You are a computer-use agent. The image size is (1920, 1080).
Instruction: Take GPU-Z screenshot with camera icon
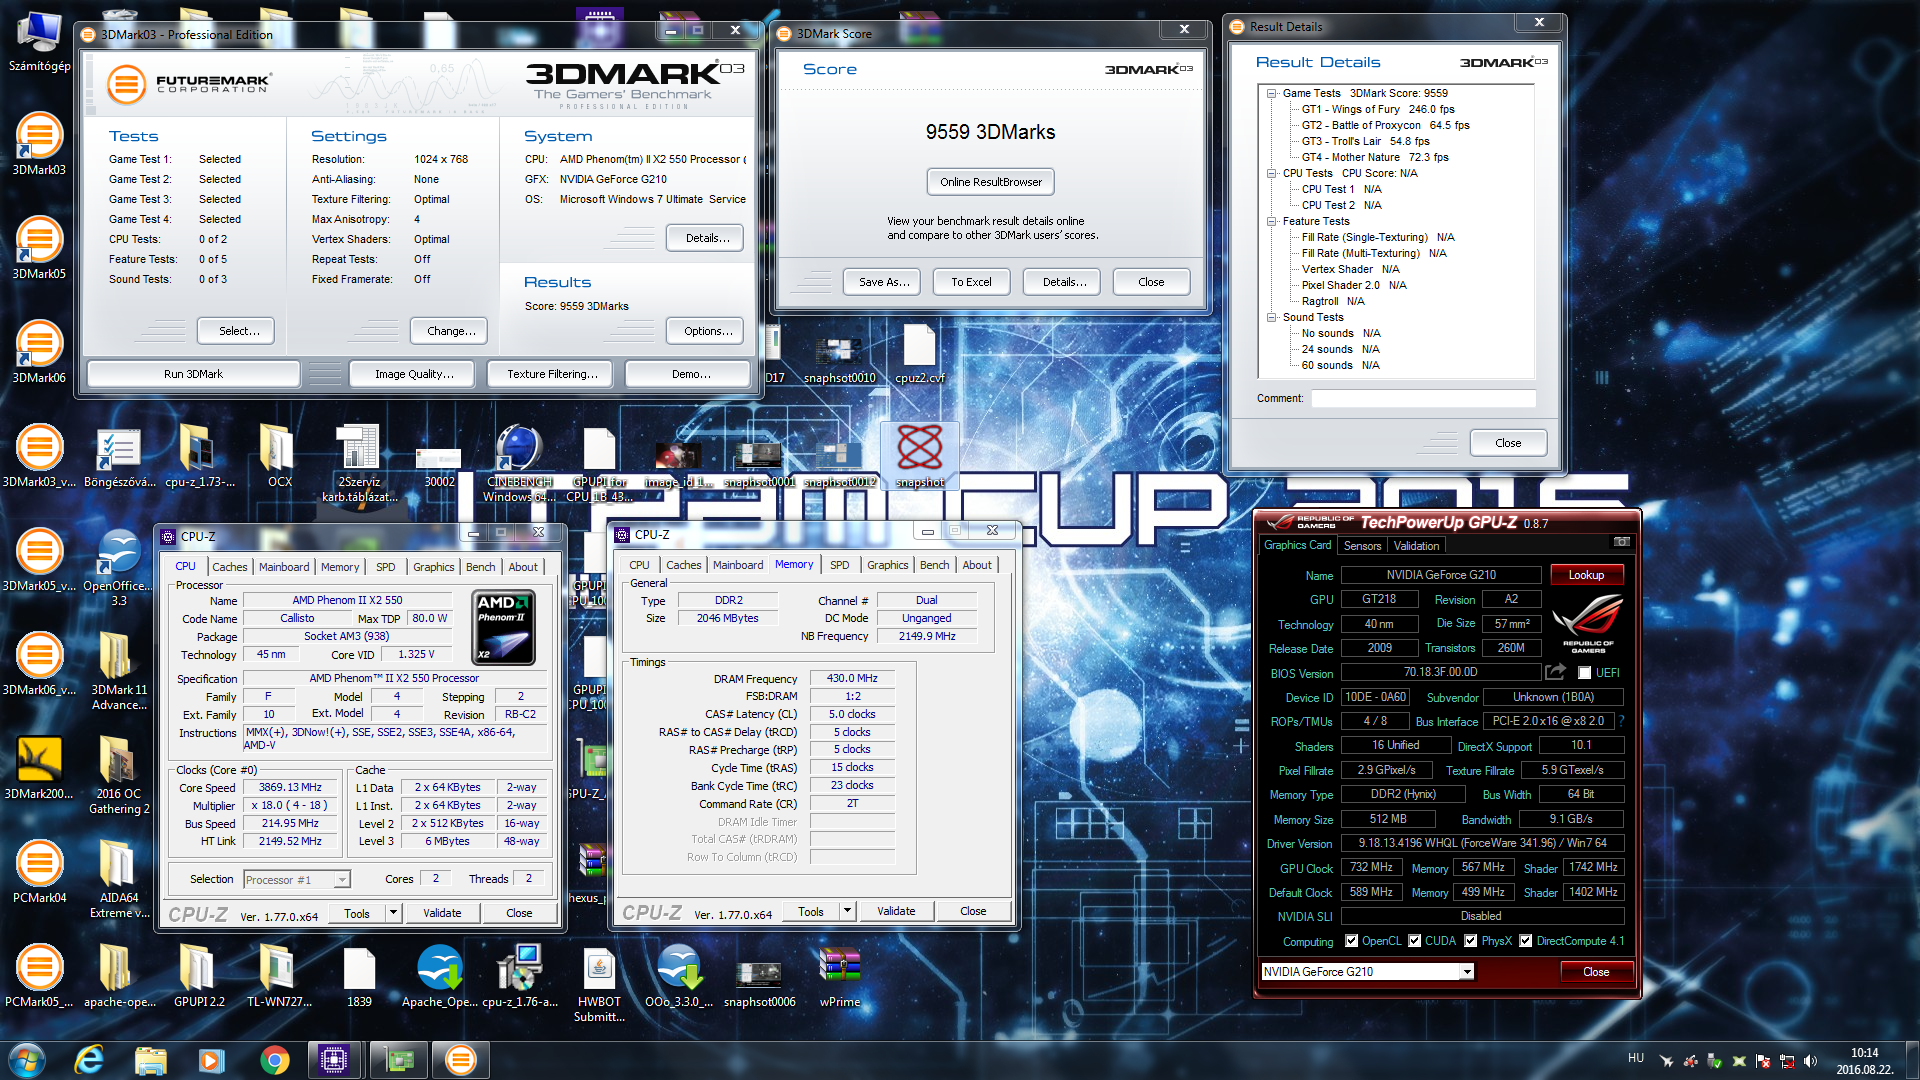coord(1621,542)
